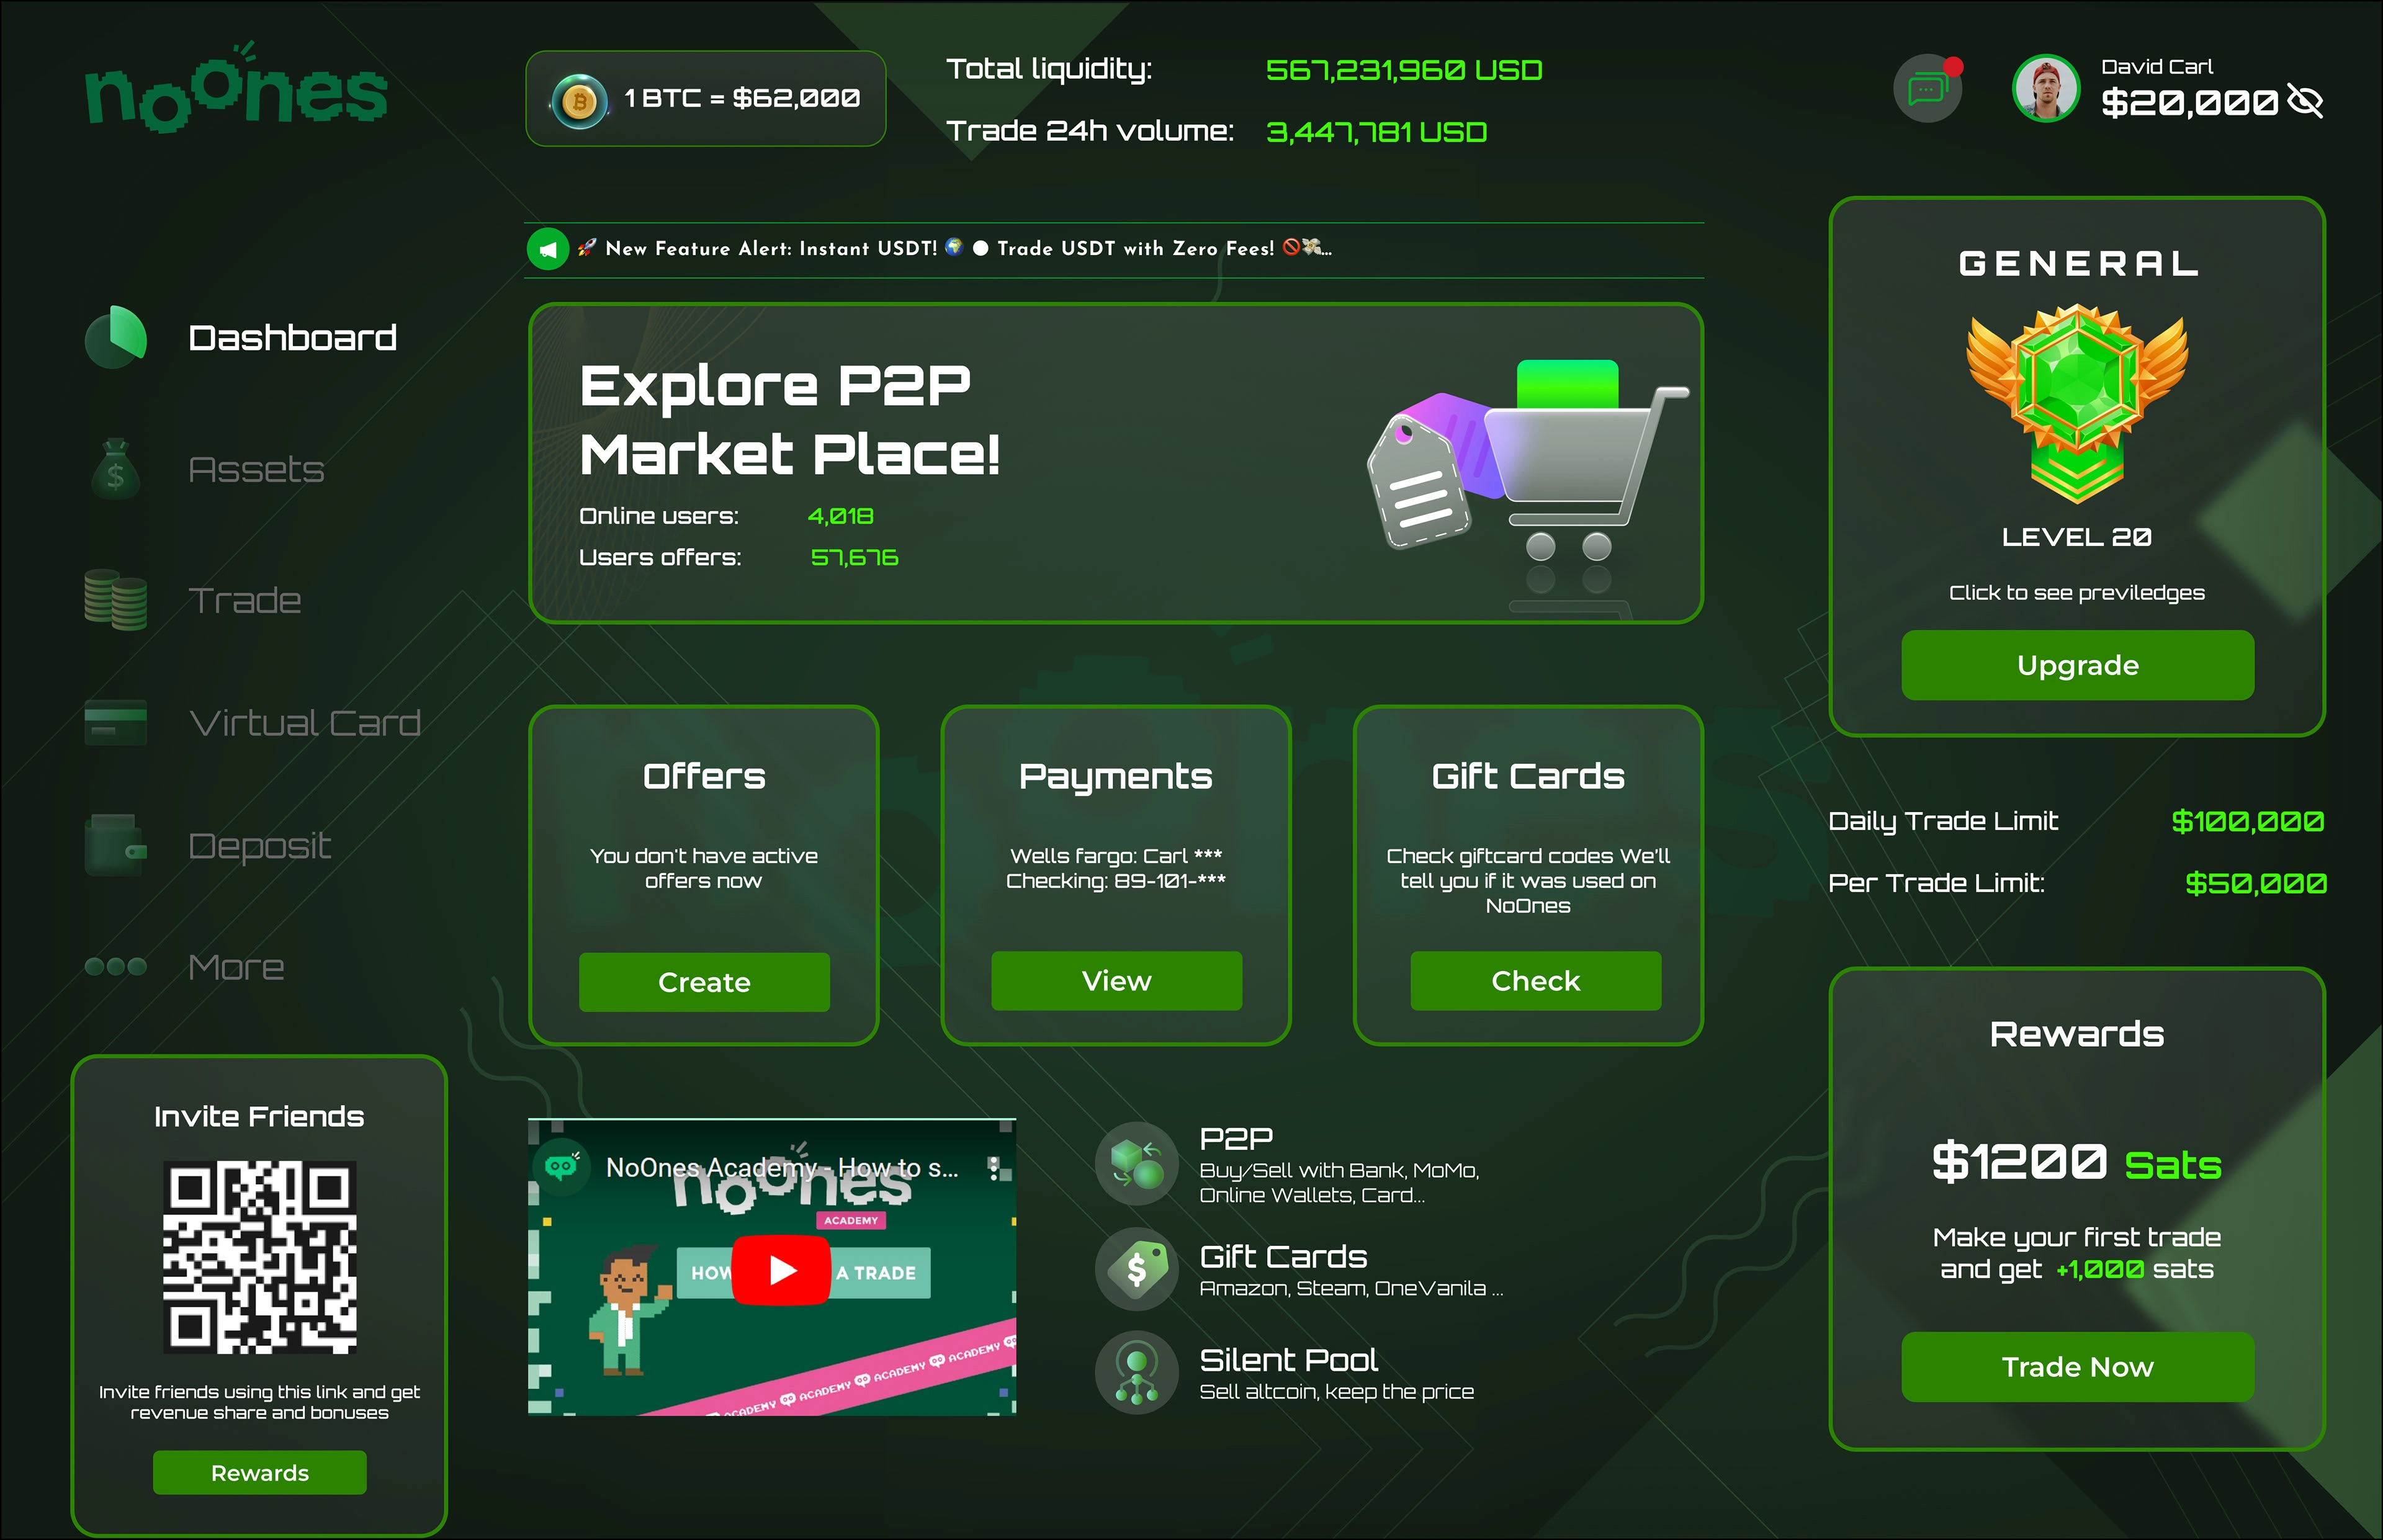The image size is (2383, 1540).
Task: Click the Bitcoin coin icon
Action: click(x=579, y=101)
